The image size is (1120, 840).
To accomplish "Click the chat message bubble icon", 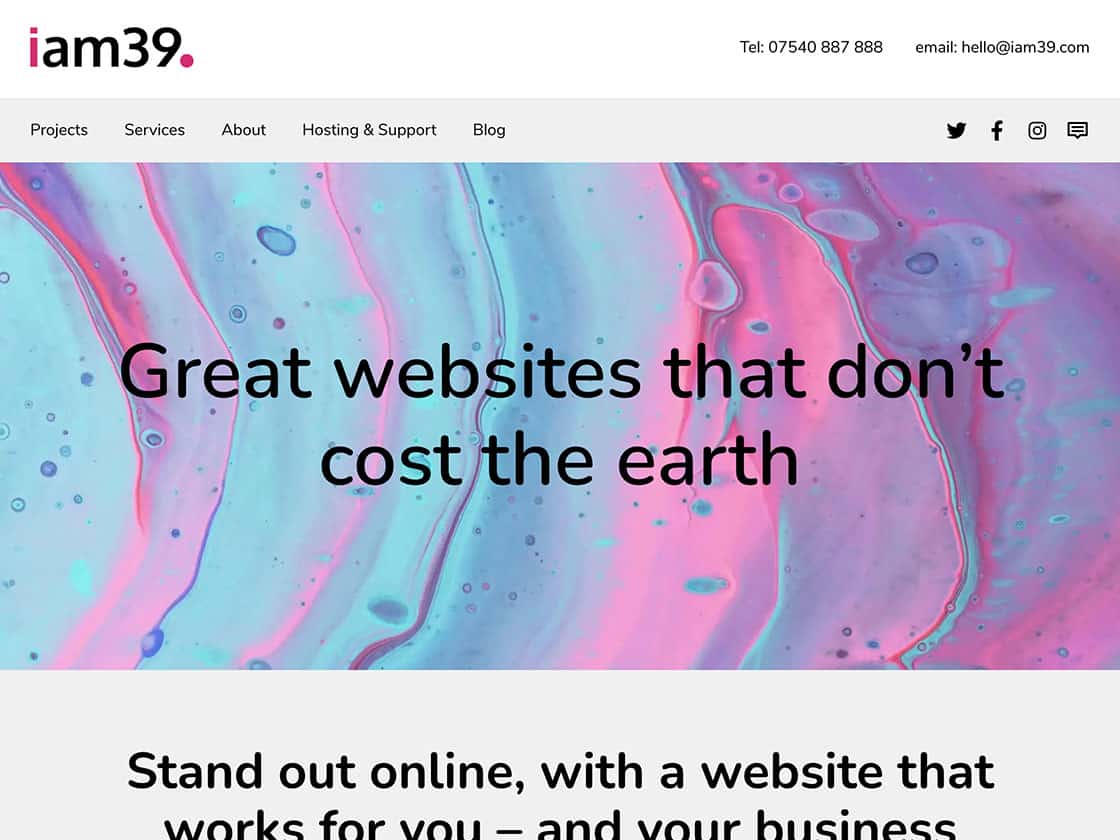I will (1077, 130).
